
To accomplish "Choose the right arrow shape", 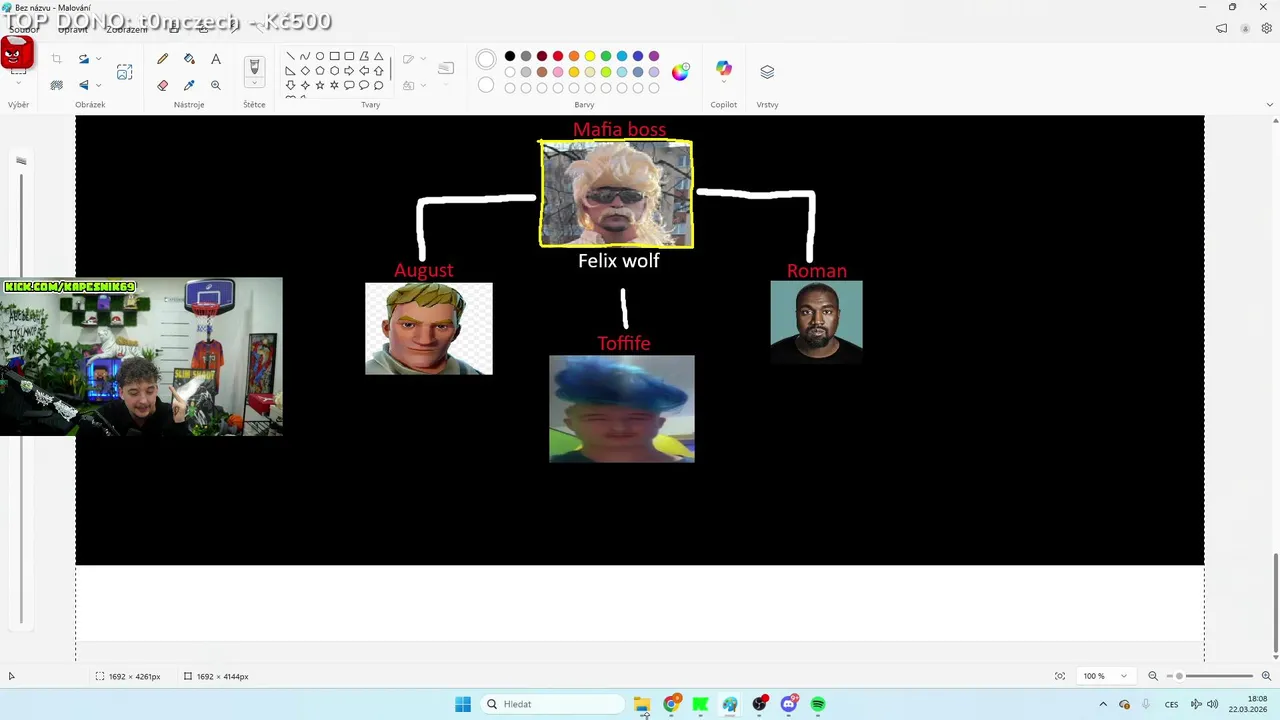I will (349, 71).
